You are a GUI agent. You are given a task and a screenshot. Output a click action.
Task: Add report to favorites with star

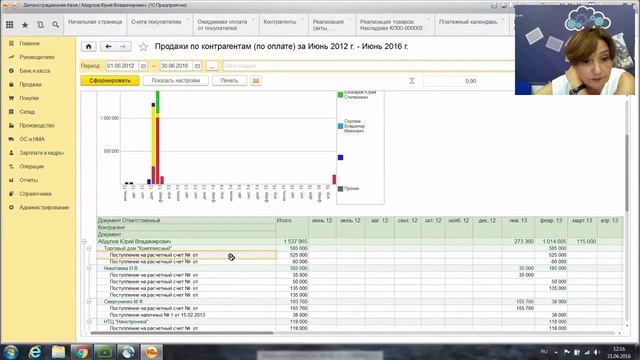[143, 47]
